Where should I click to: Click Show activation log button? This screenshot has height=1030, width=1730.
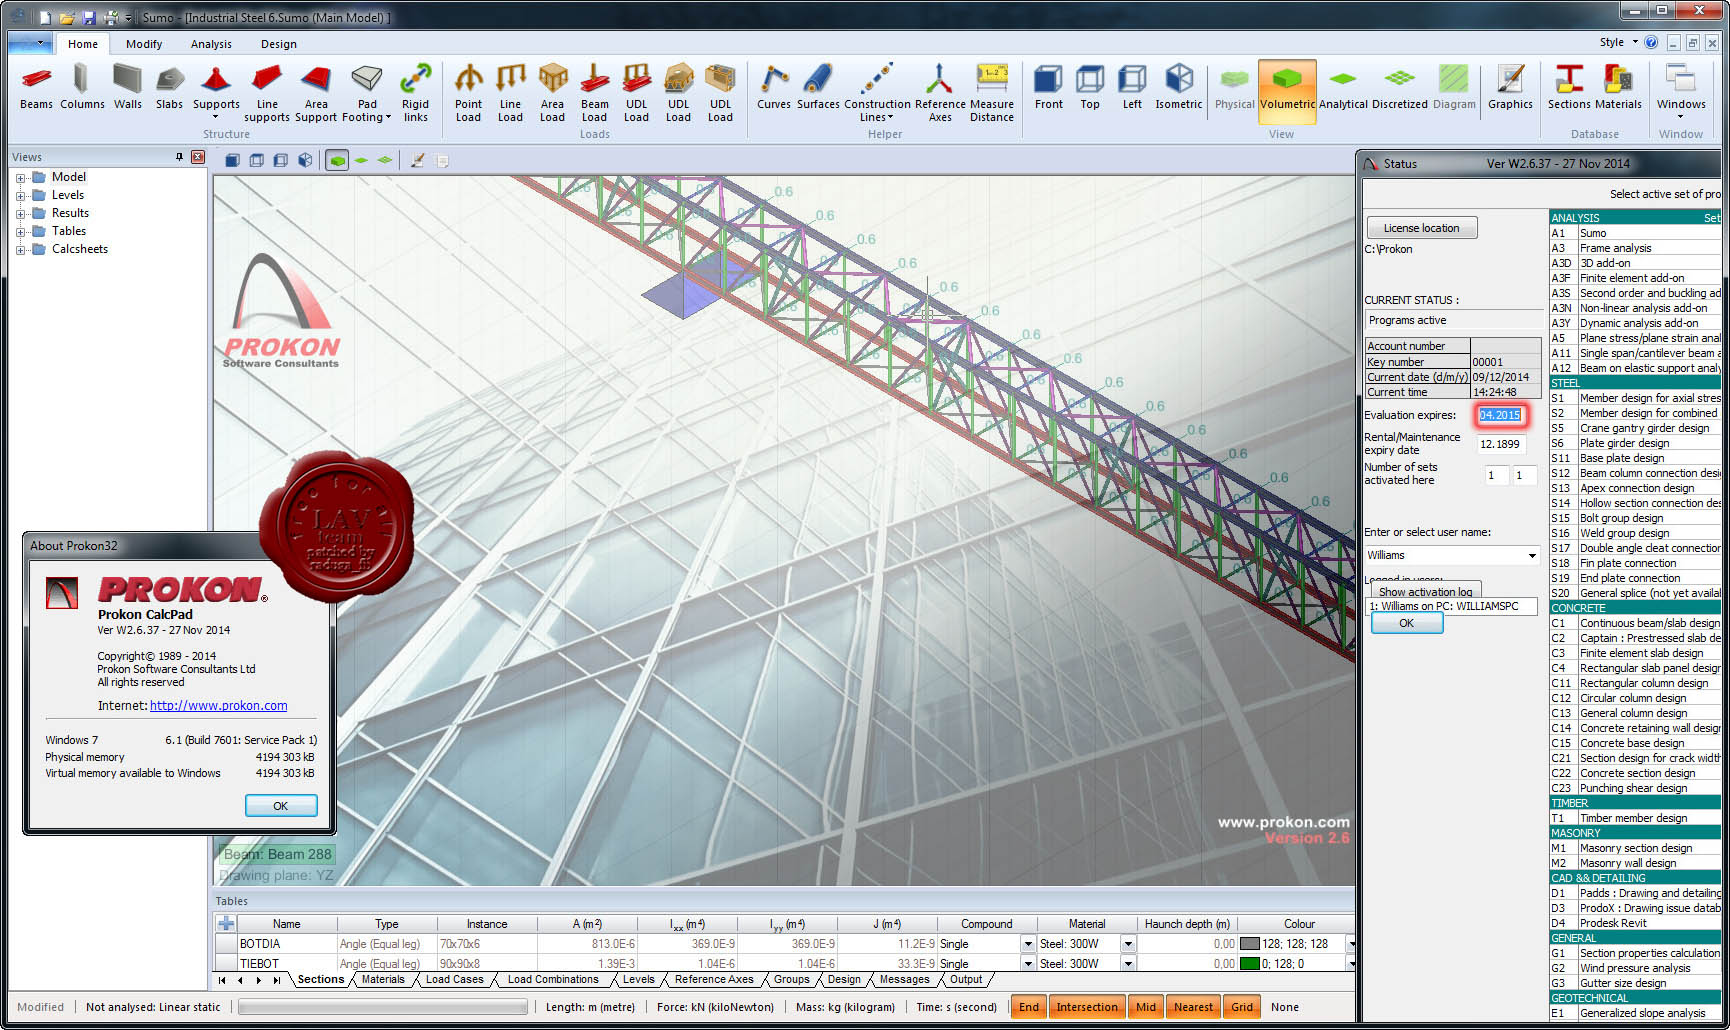[1425, 592]
